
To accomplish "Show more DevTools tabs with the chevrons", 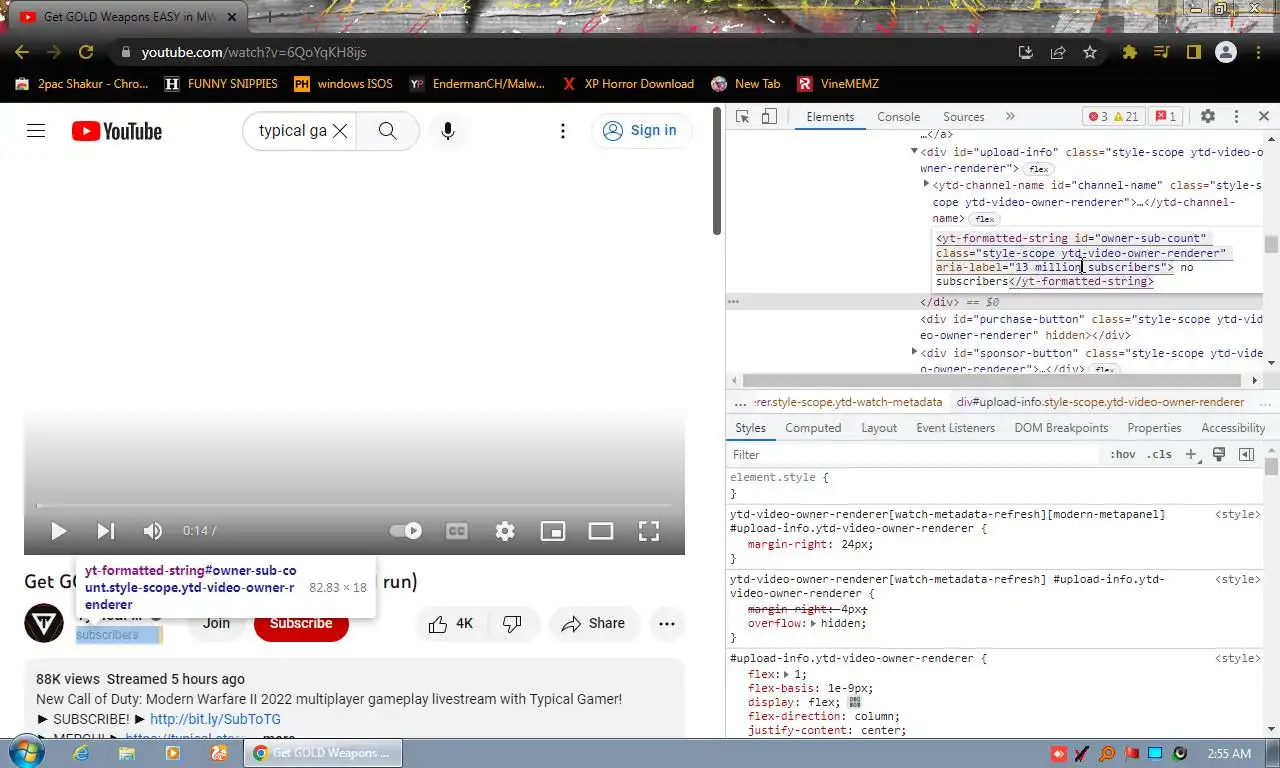I will (x=1010, y=117).
